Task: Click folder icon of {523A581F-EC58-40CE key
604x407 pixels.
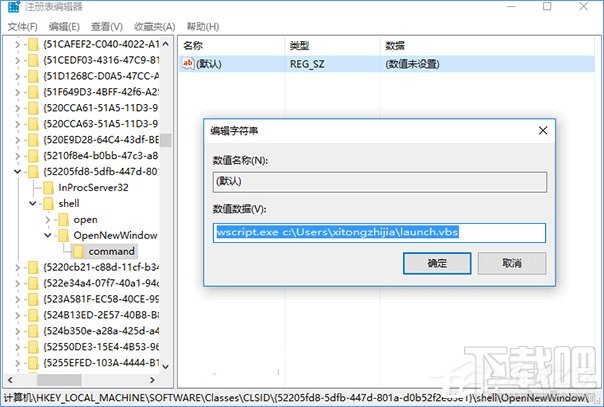Action: (34, 299)
